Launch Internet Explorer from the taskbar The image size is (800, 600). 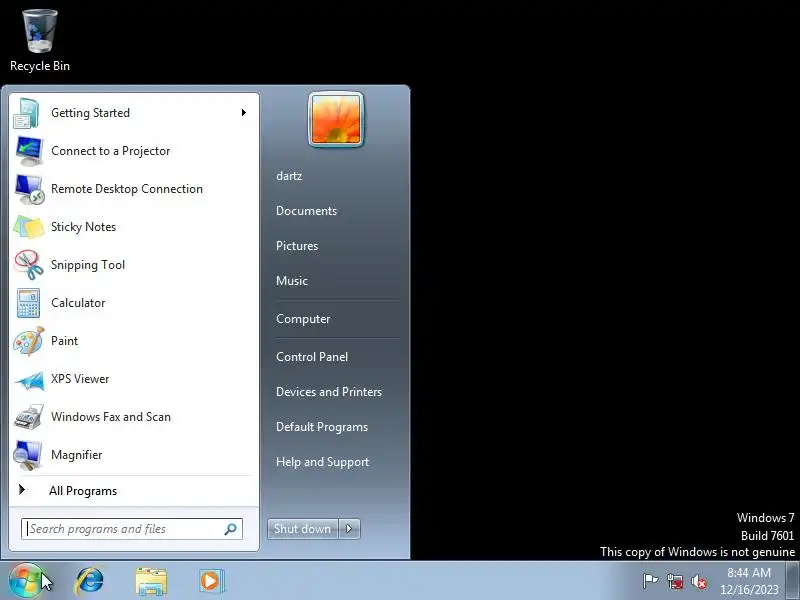click(x=90, y=581)
